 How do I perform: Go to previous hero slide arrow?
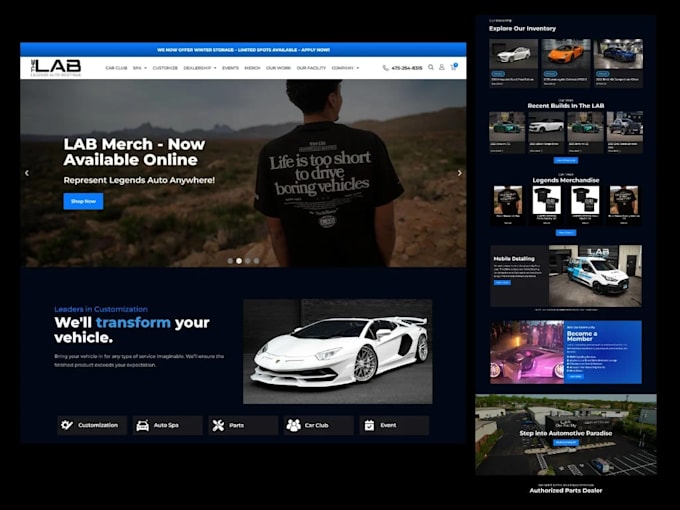pos(27,173)
